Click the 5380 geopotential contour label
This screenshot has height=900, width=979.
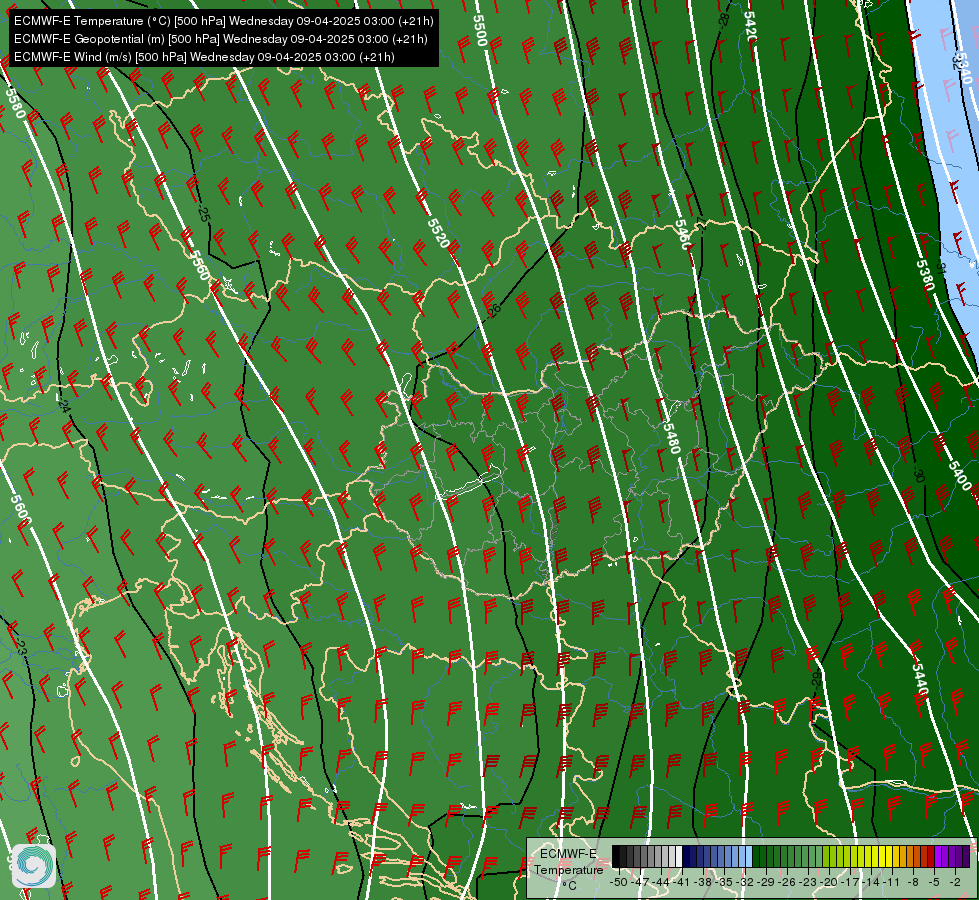[x=925, y=275]
